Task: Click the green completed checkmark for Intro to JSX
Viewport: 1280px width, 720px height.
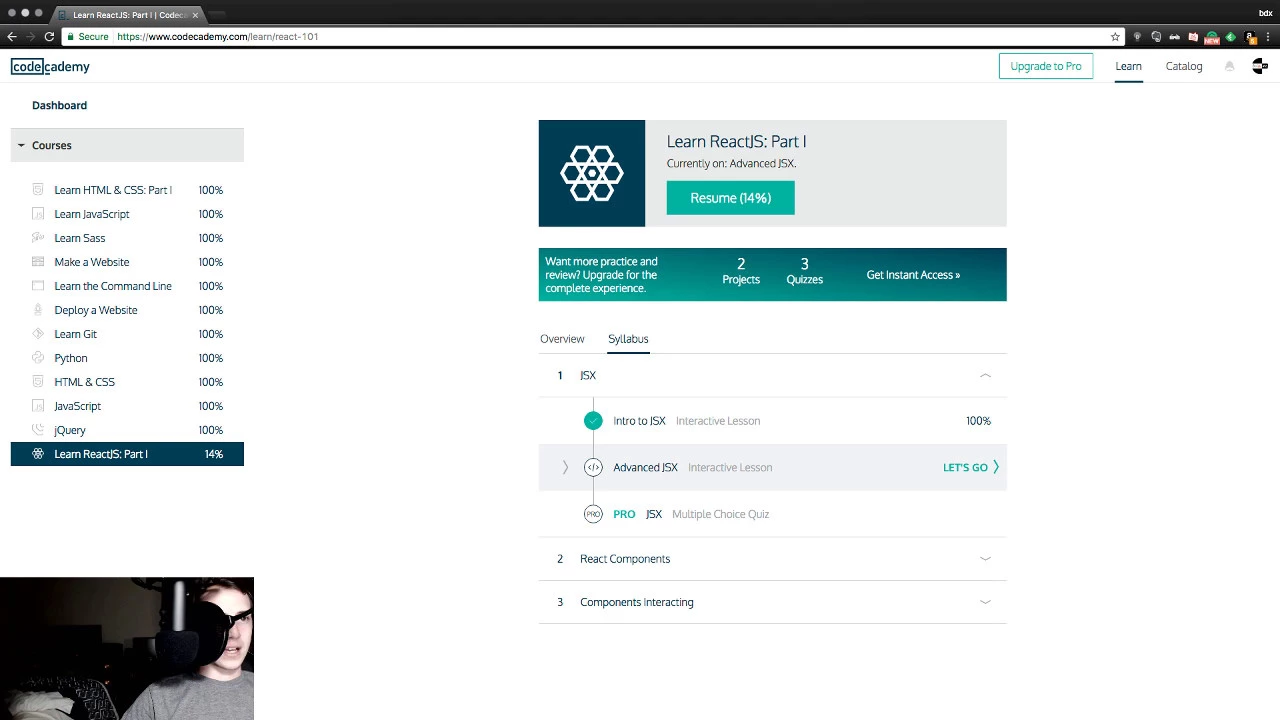Action: tap(593, 421)
